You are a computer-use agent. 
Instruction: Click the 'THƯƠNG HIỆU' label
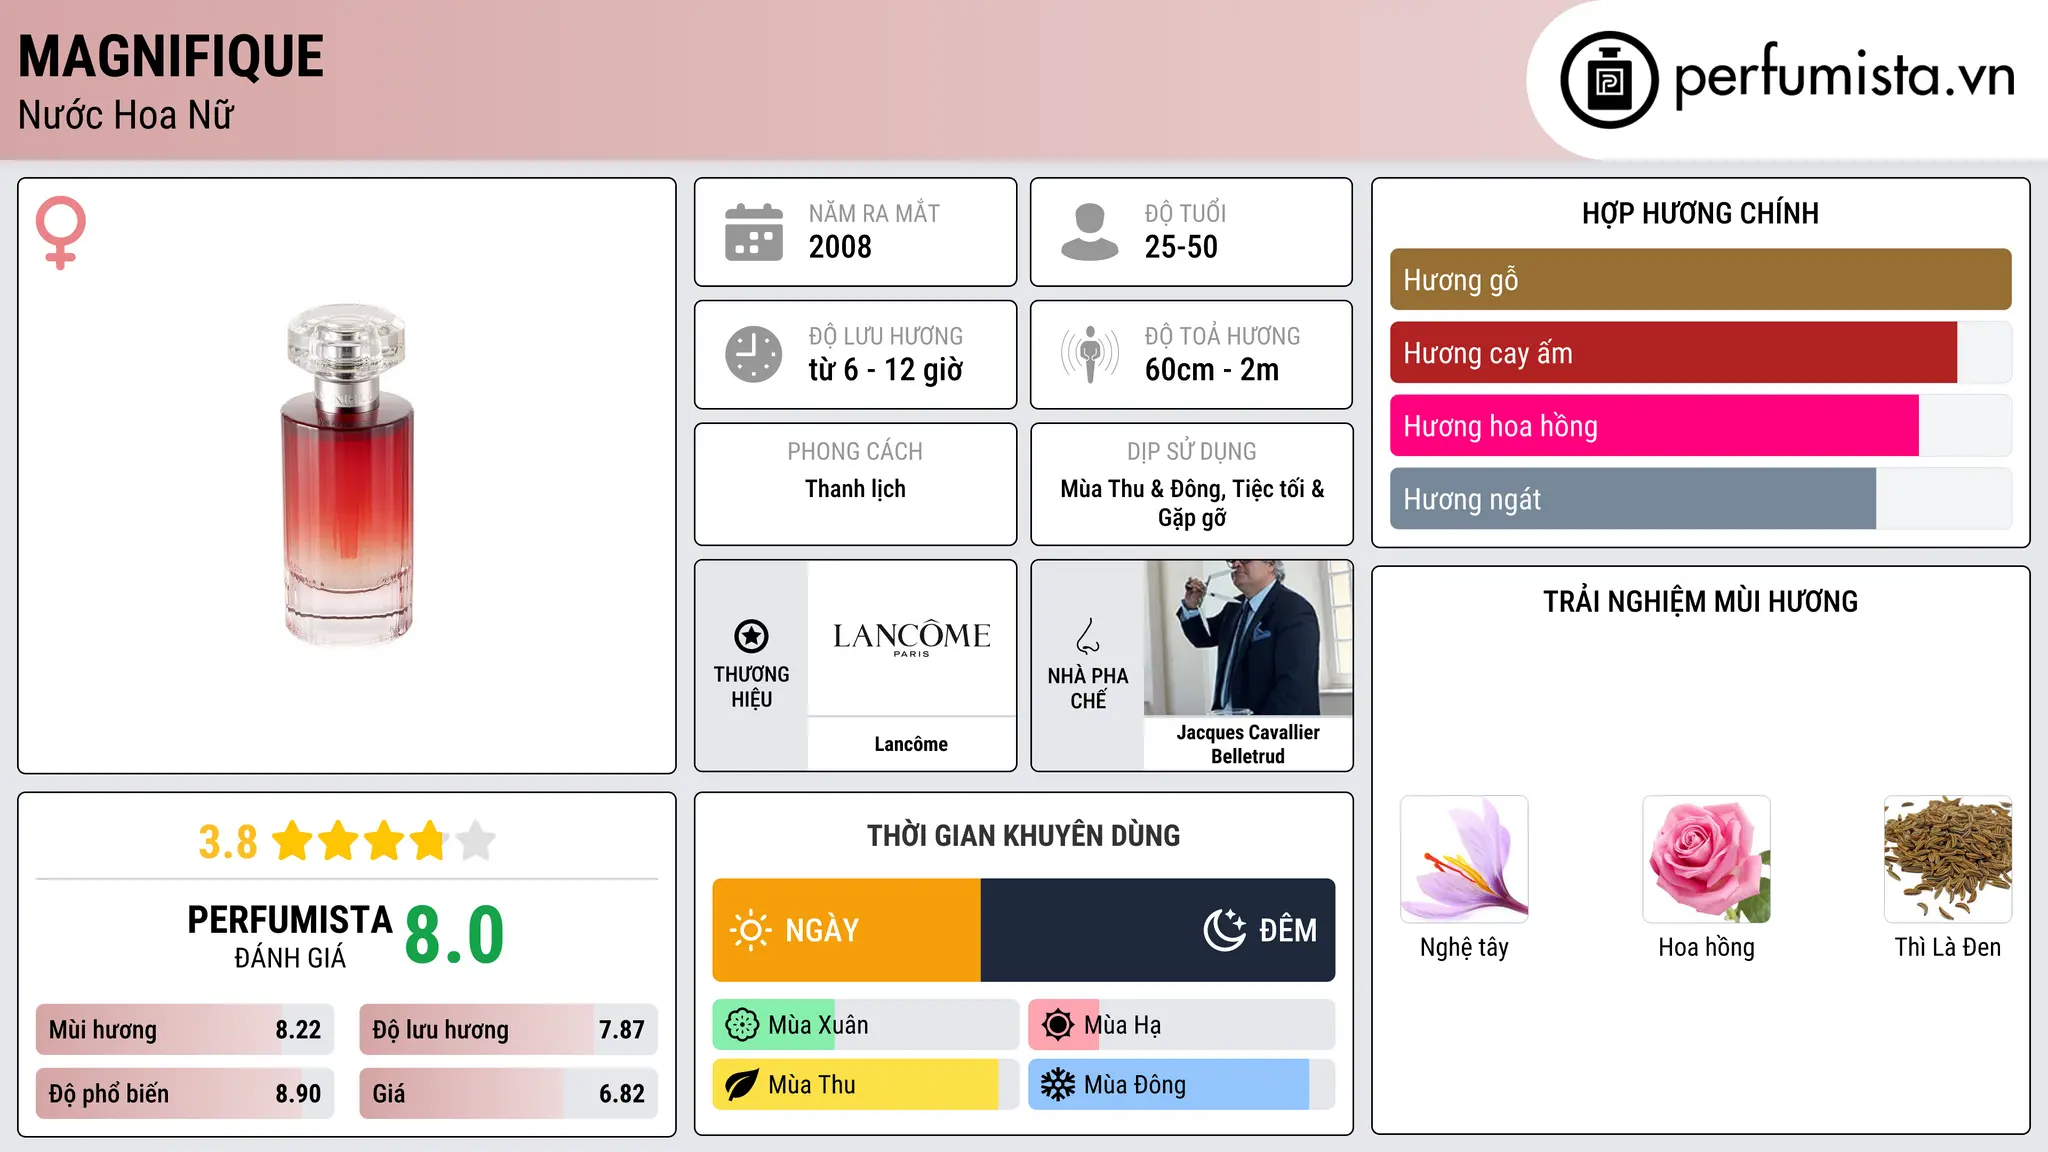(751, 687)
